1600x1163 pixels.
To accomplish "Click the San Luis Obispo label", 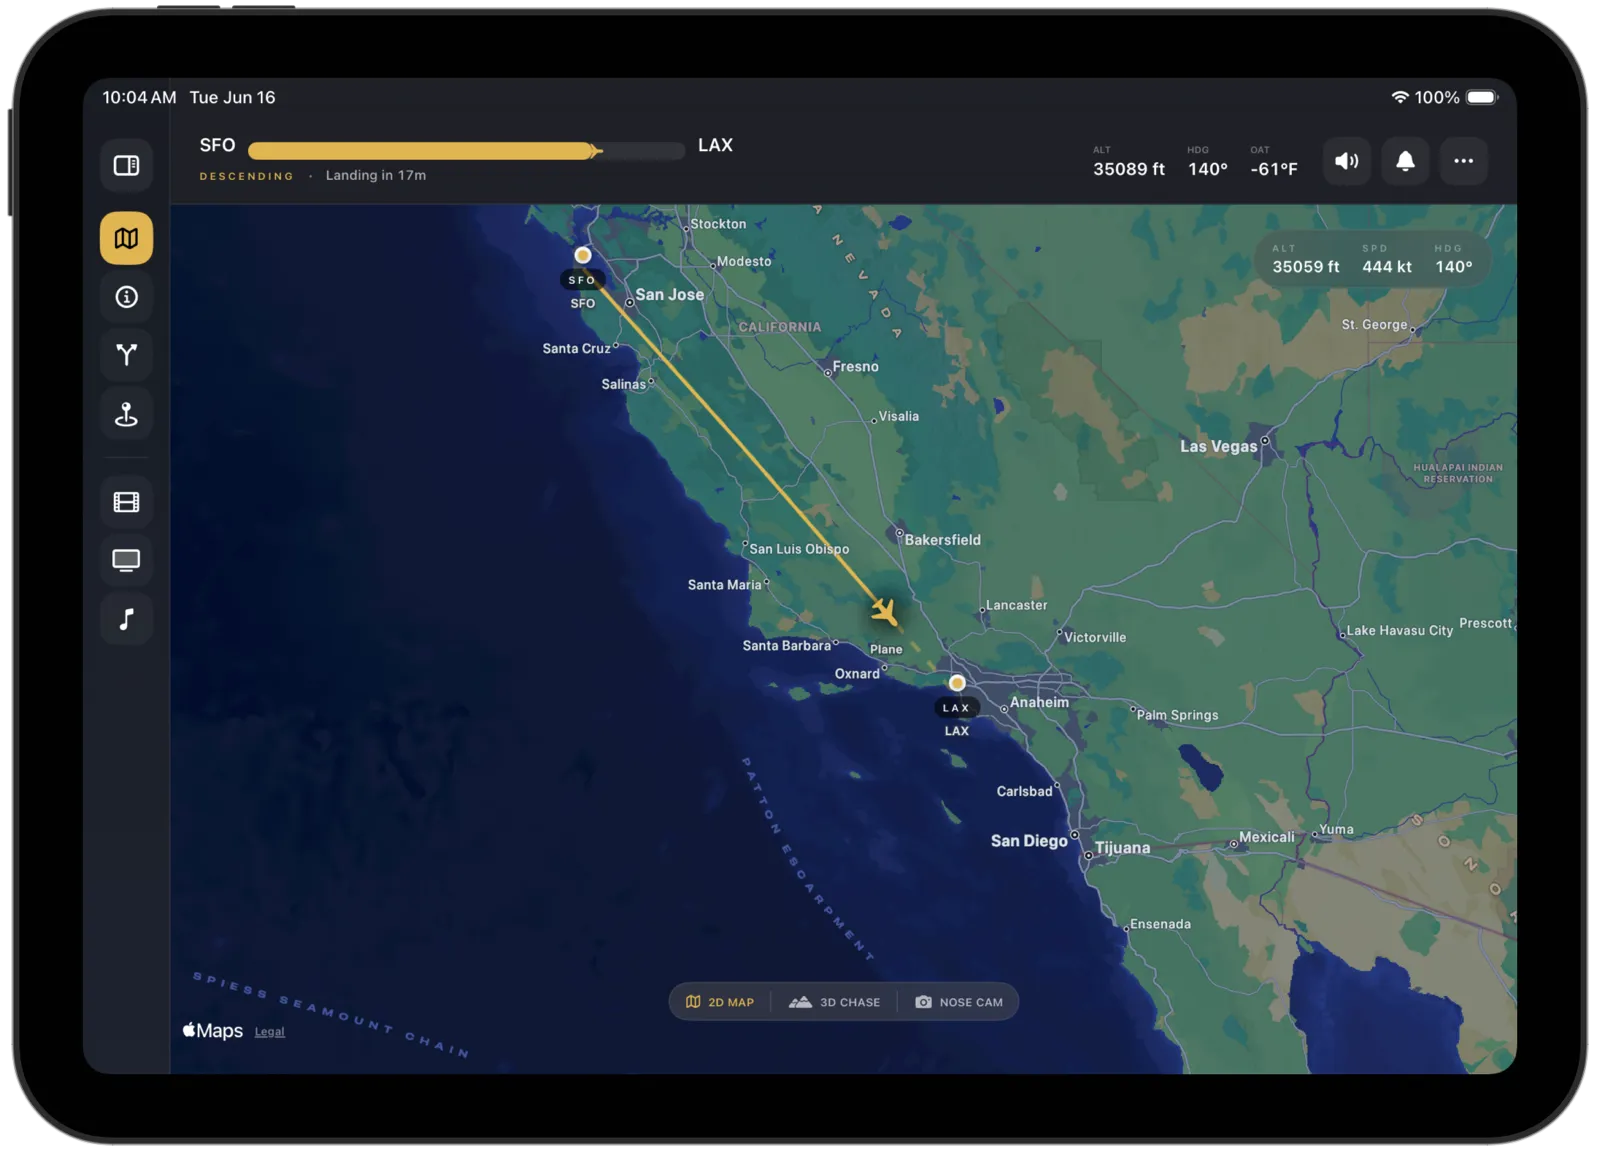I will pyautogui.click(x=799, y=549).
